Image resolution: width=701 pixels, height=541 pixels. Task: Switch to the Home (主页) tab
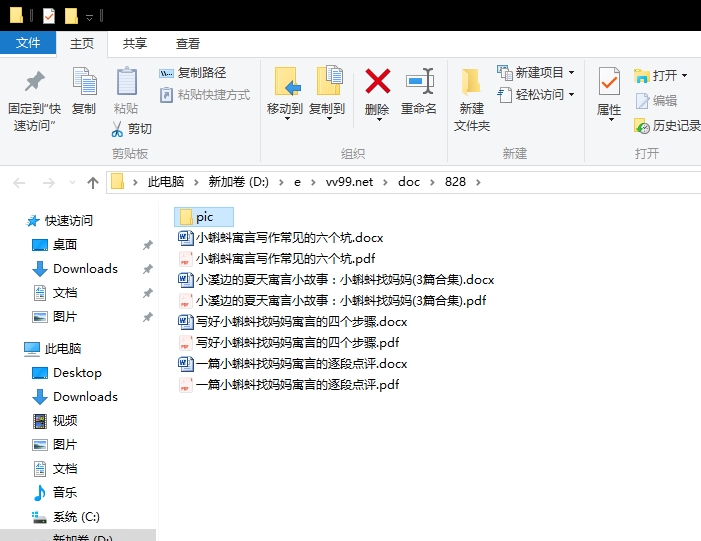pos(82,44)
